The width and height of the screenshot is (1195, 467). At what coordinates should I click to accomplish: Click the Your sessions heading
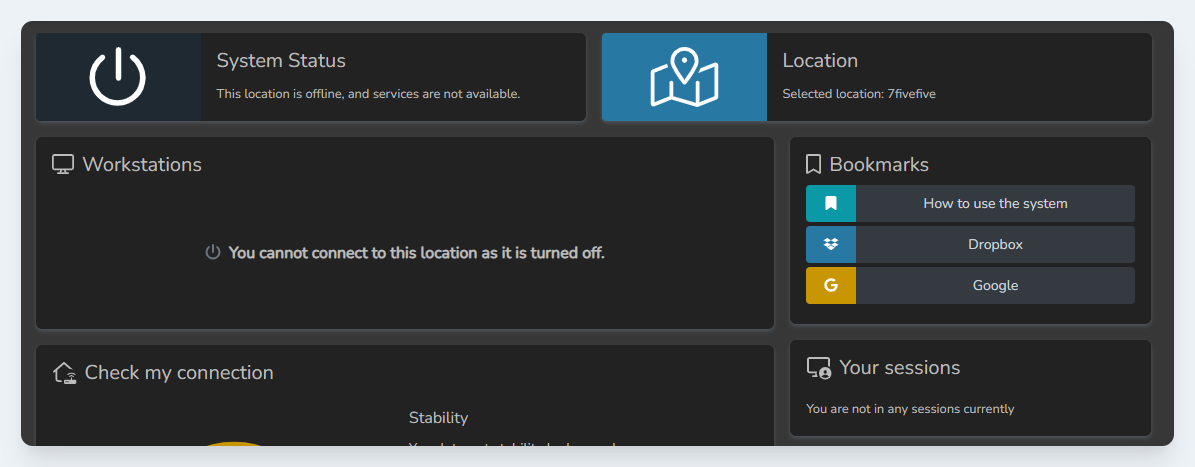click(x=899, y=368)
